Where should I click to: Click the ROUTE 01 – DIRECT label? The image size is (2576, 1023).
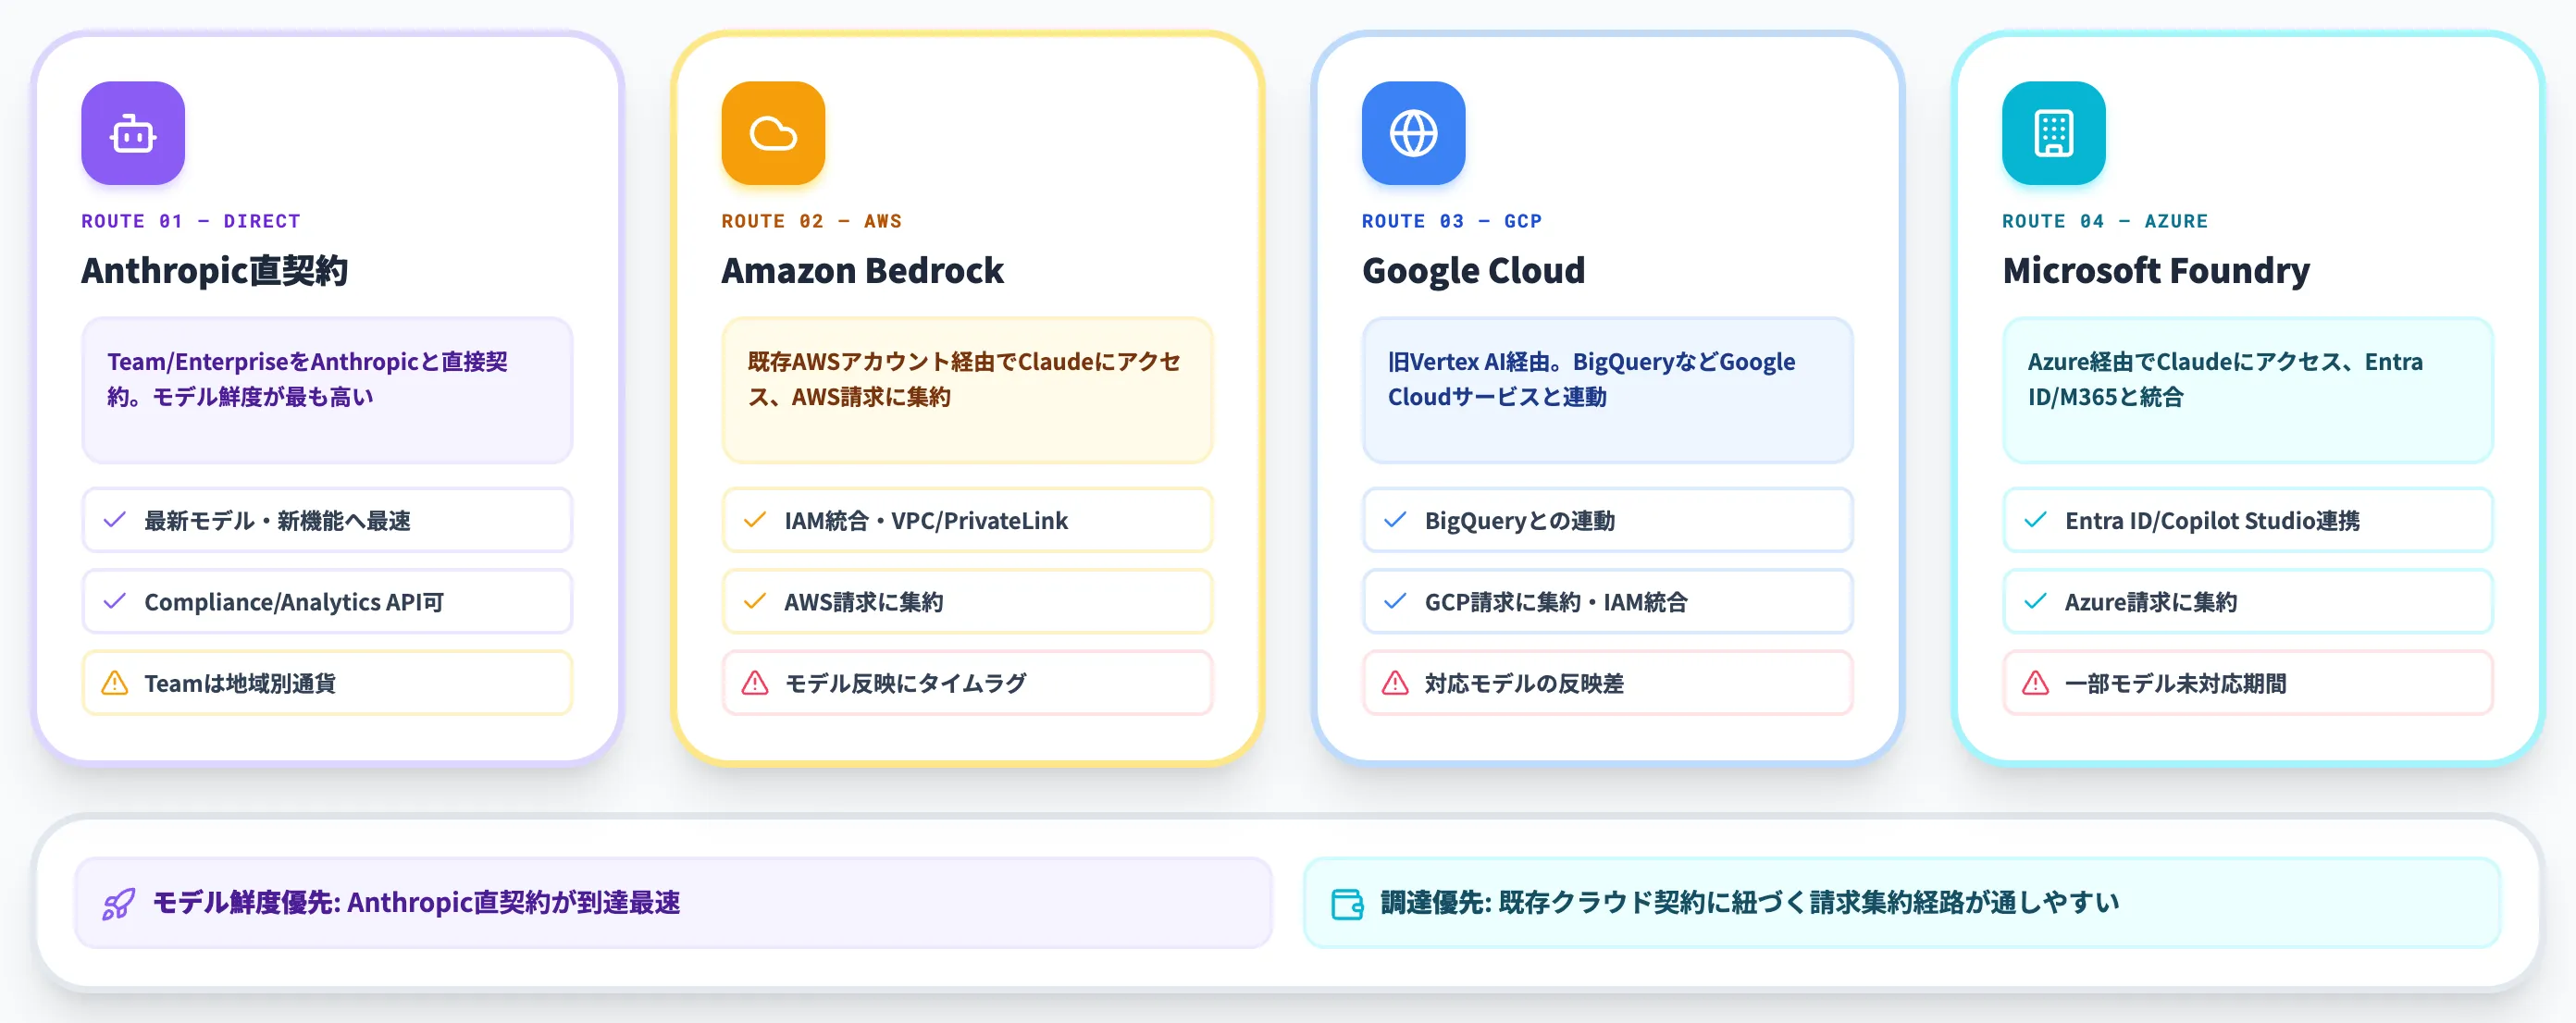[x=191, y=221]
